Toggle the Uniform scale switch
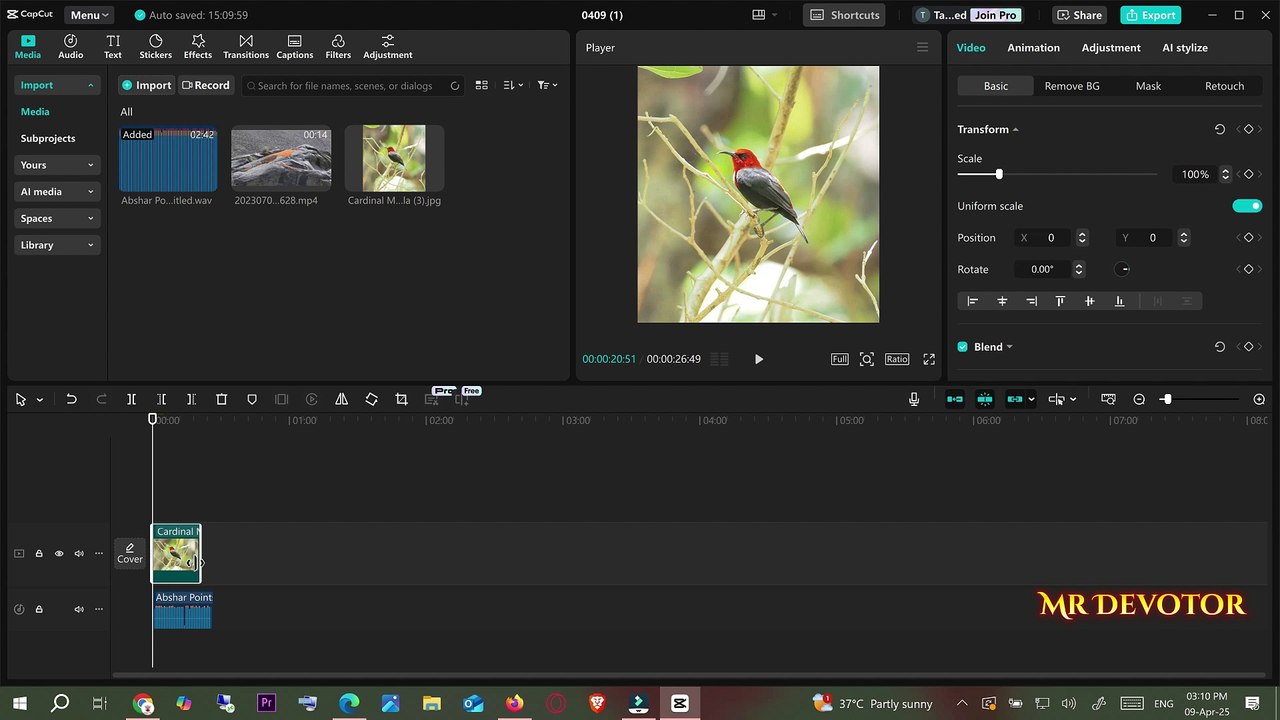The height and width of the screenshot is (720, 1280). 1247,206
